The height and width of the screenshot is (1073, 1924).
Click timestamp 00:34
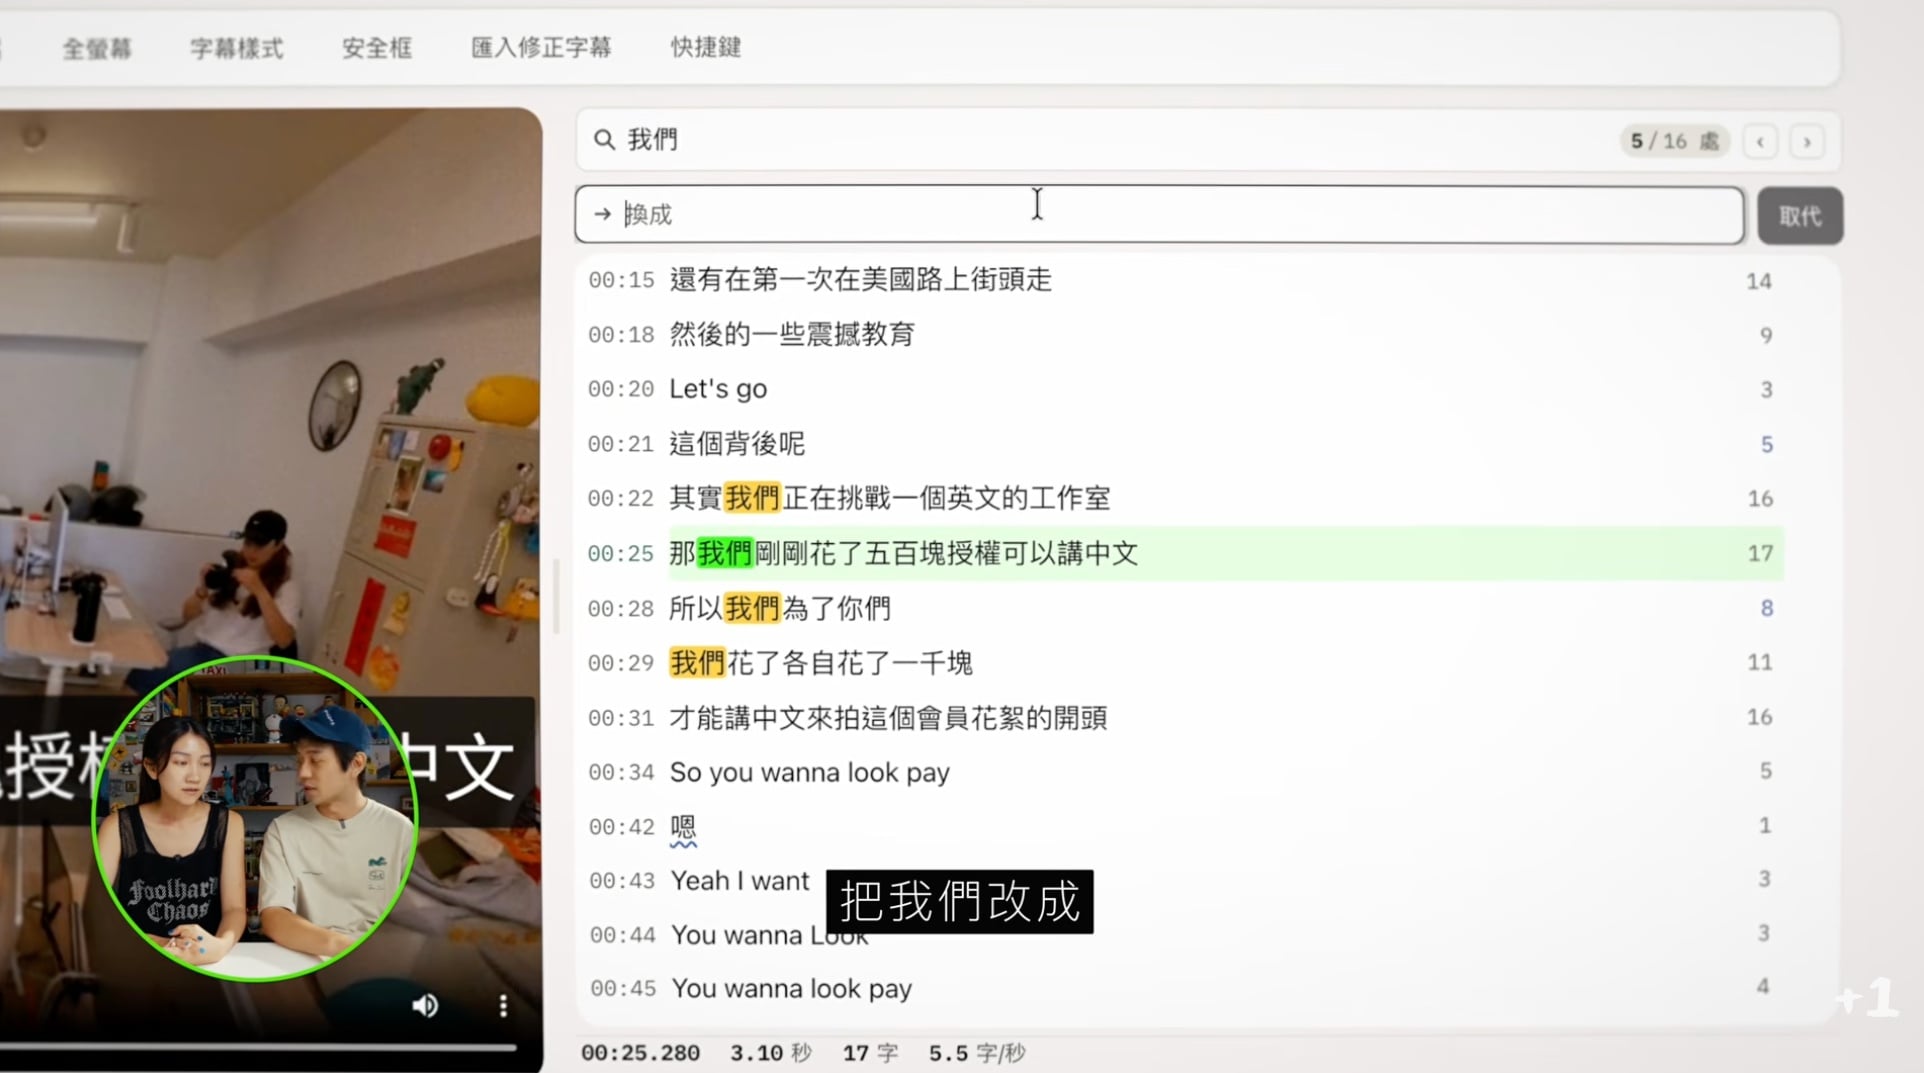coord(621,772)
